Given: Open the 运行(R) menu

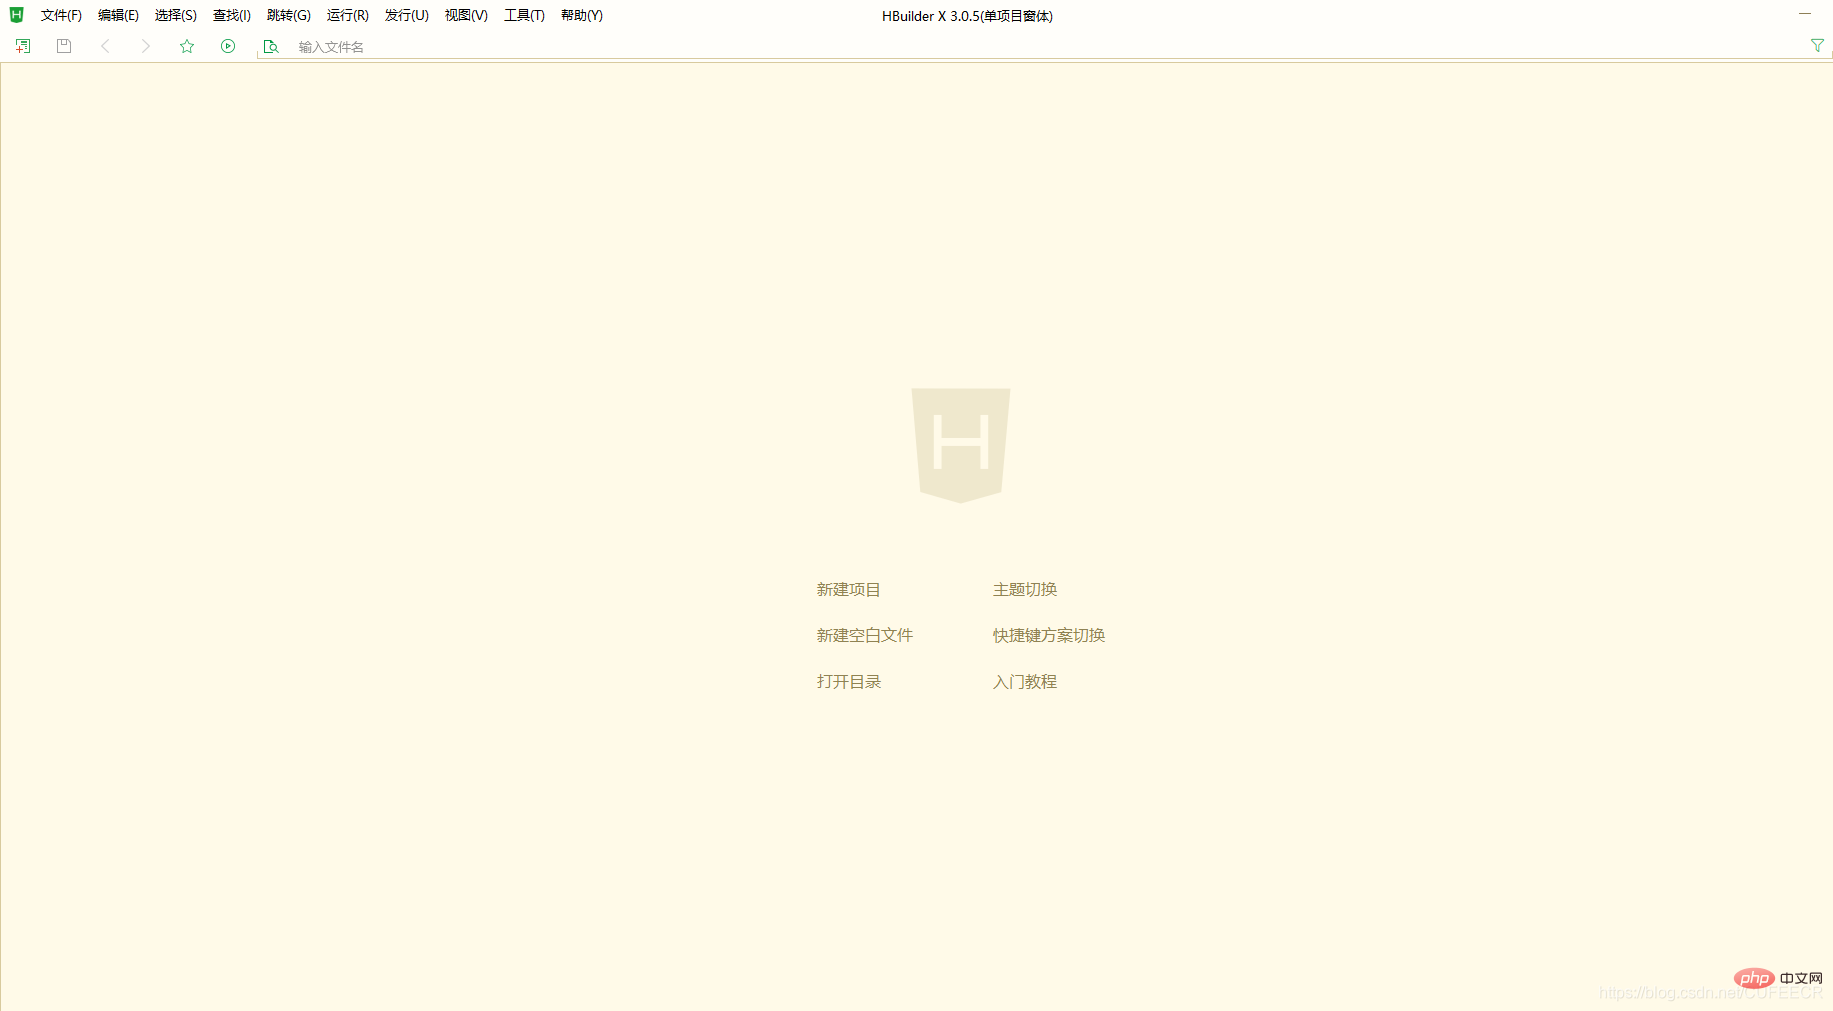Looking at the screenshot, I should point(345,15).
